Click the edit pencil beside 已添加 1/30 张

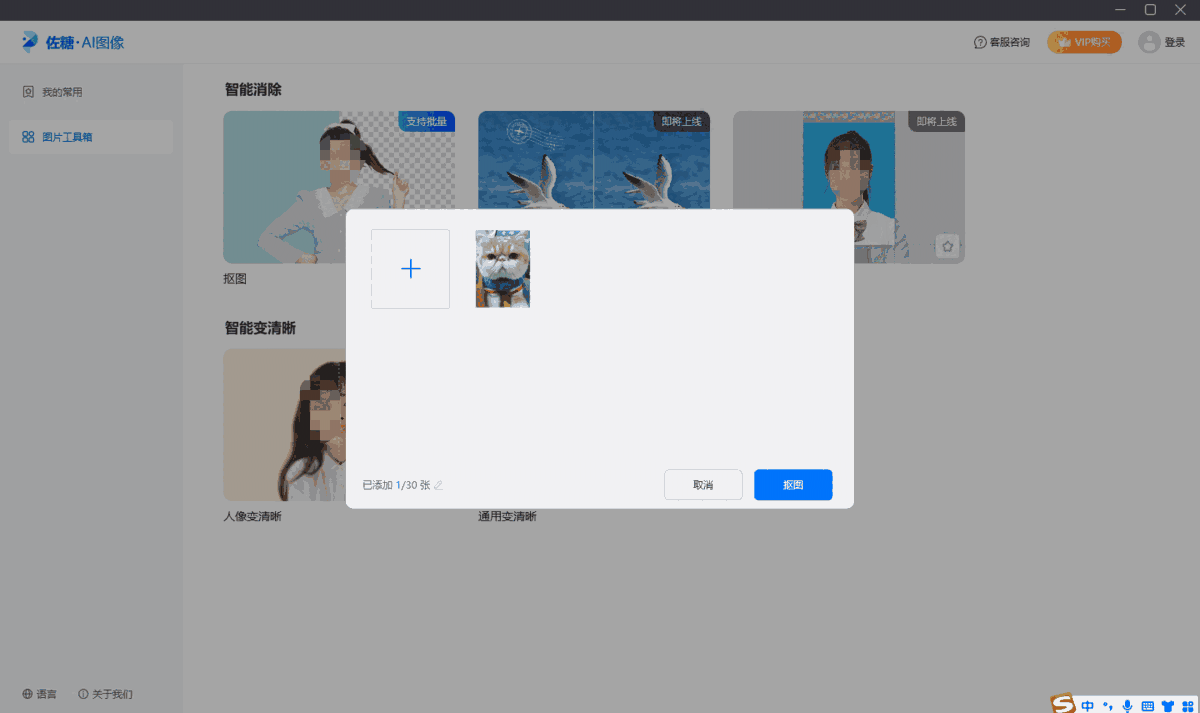tap(438, 485)
